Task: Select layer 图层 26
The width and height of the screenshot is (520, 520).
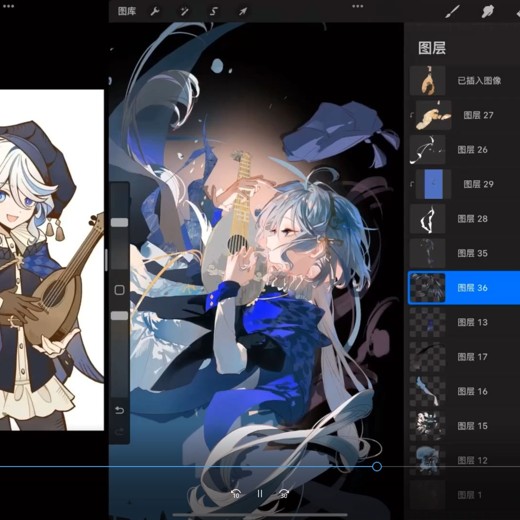Action: coord(464,150)
